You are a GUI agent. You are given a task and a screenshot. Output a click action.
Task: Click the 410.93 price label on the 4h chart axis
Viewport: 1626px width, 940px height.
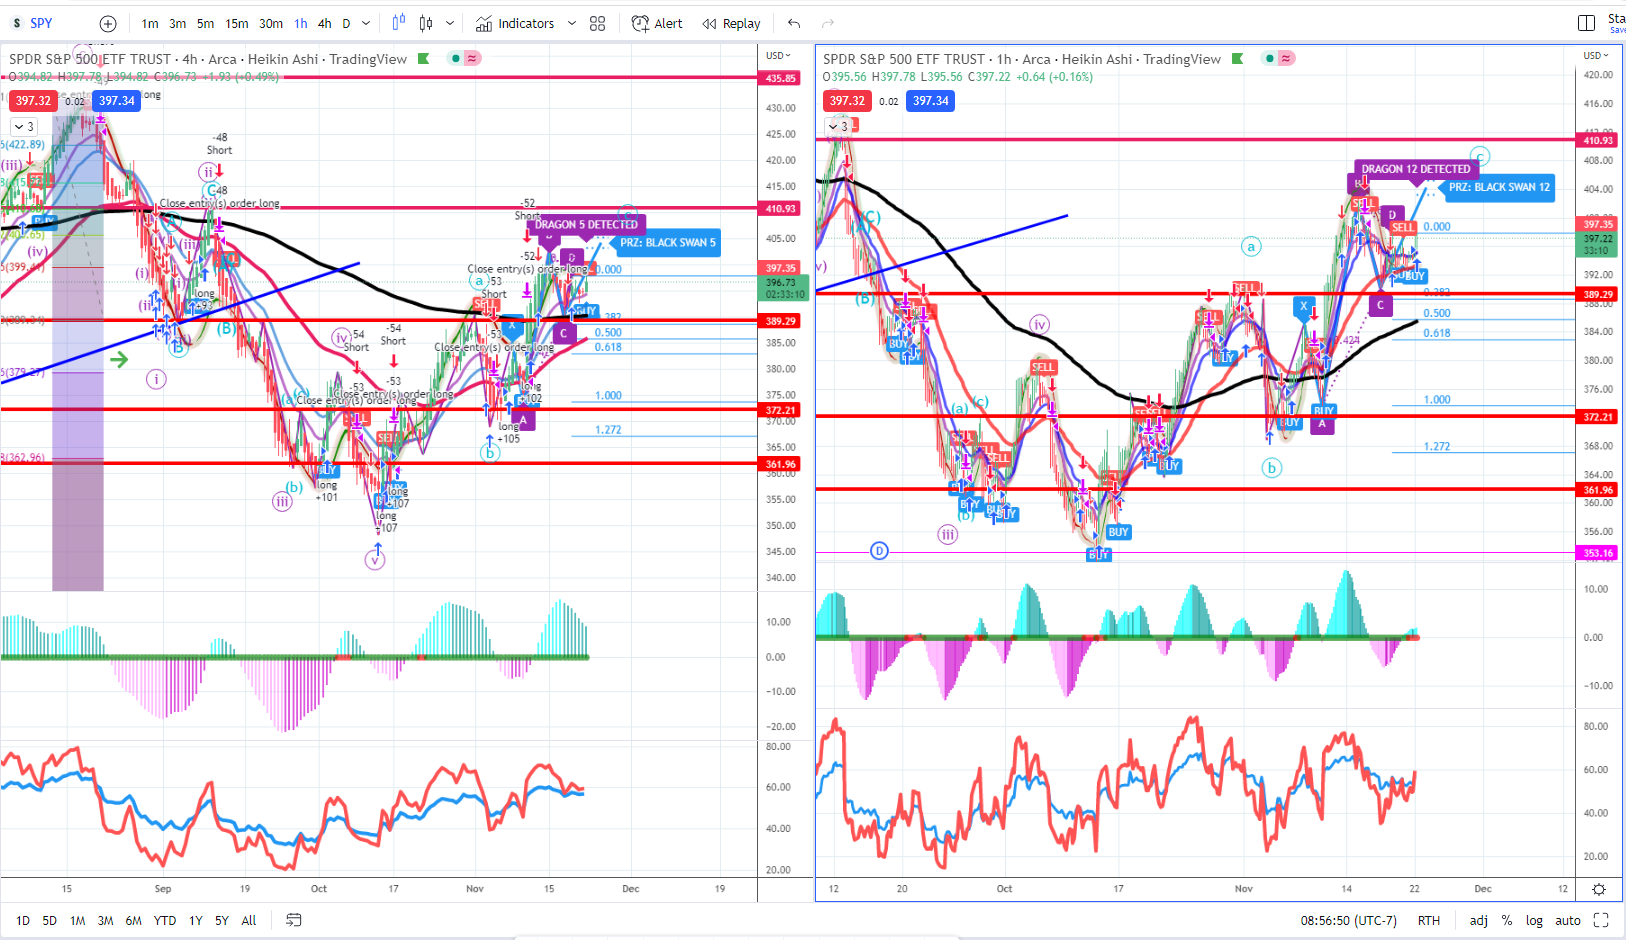tap(781, 209)
